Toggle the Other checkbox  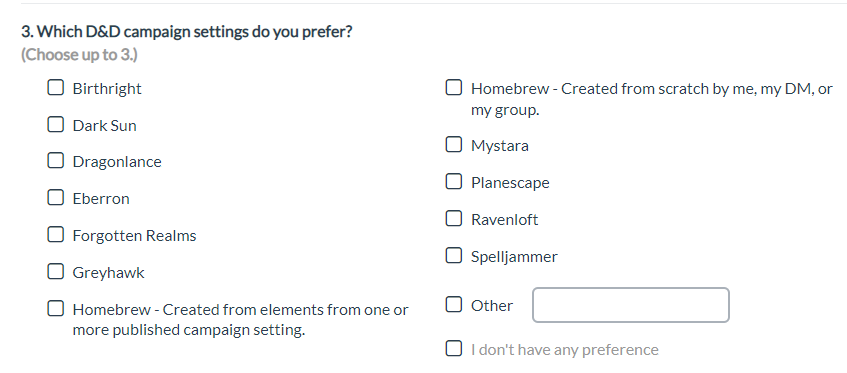point(454,305)
